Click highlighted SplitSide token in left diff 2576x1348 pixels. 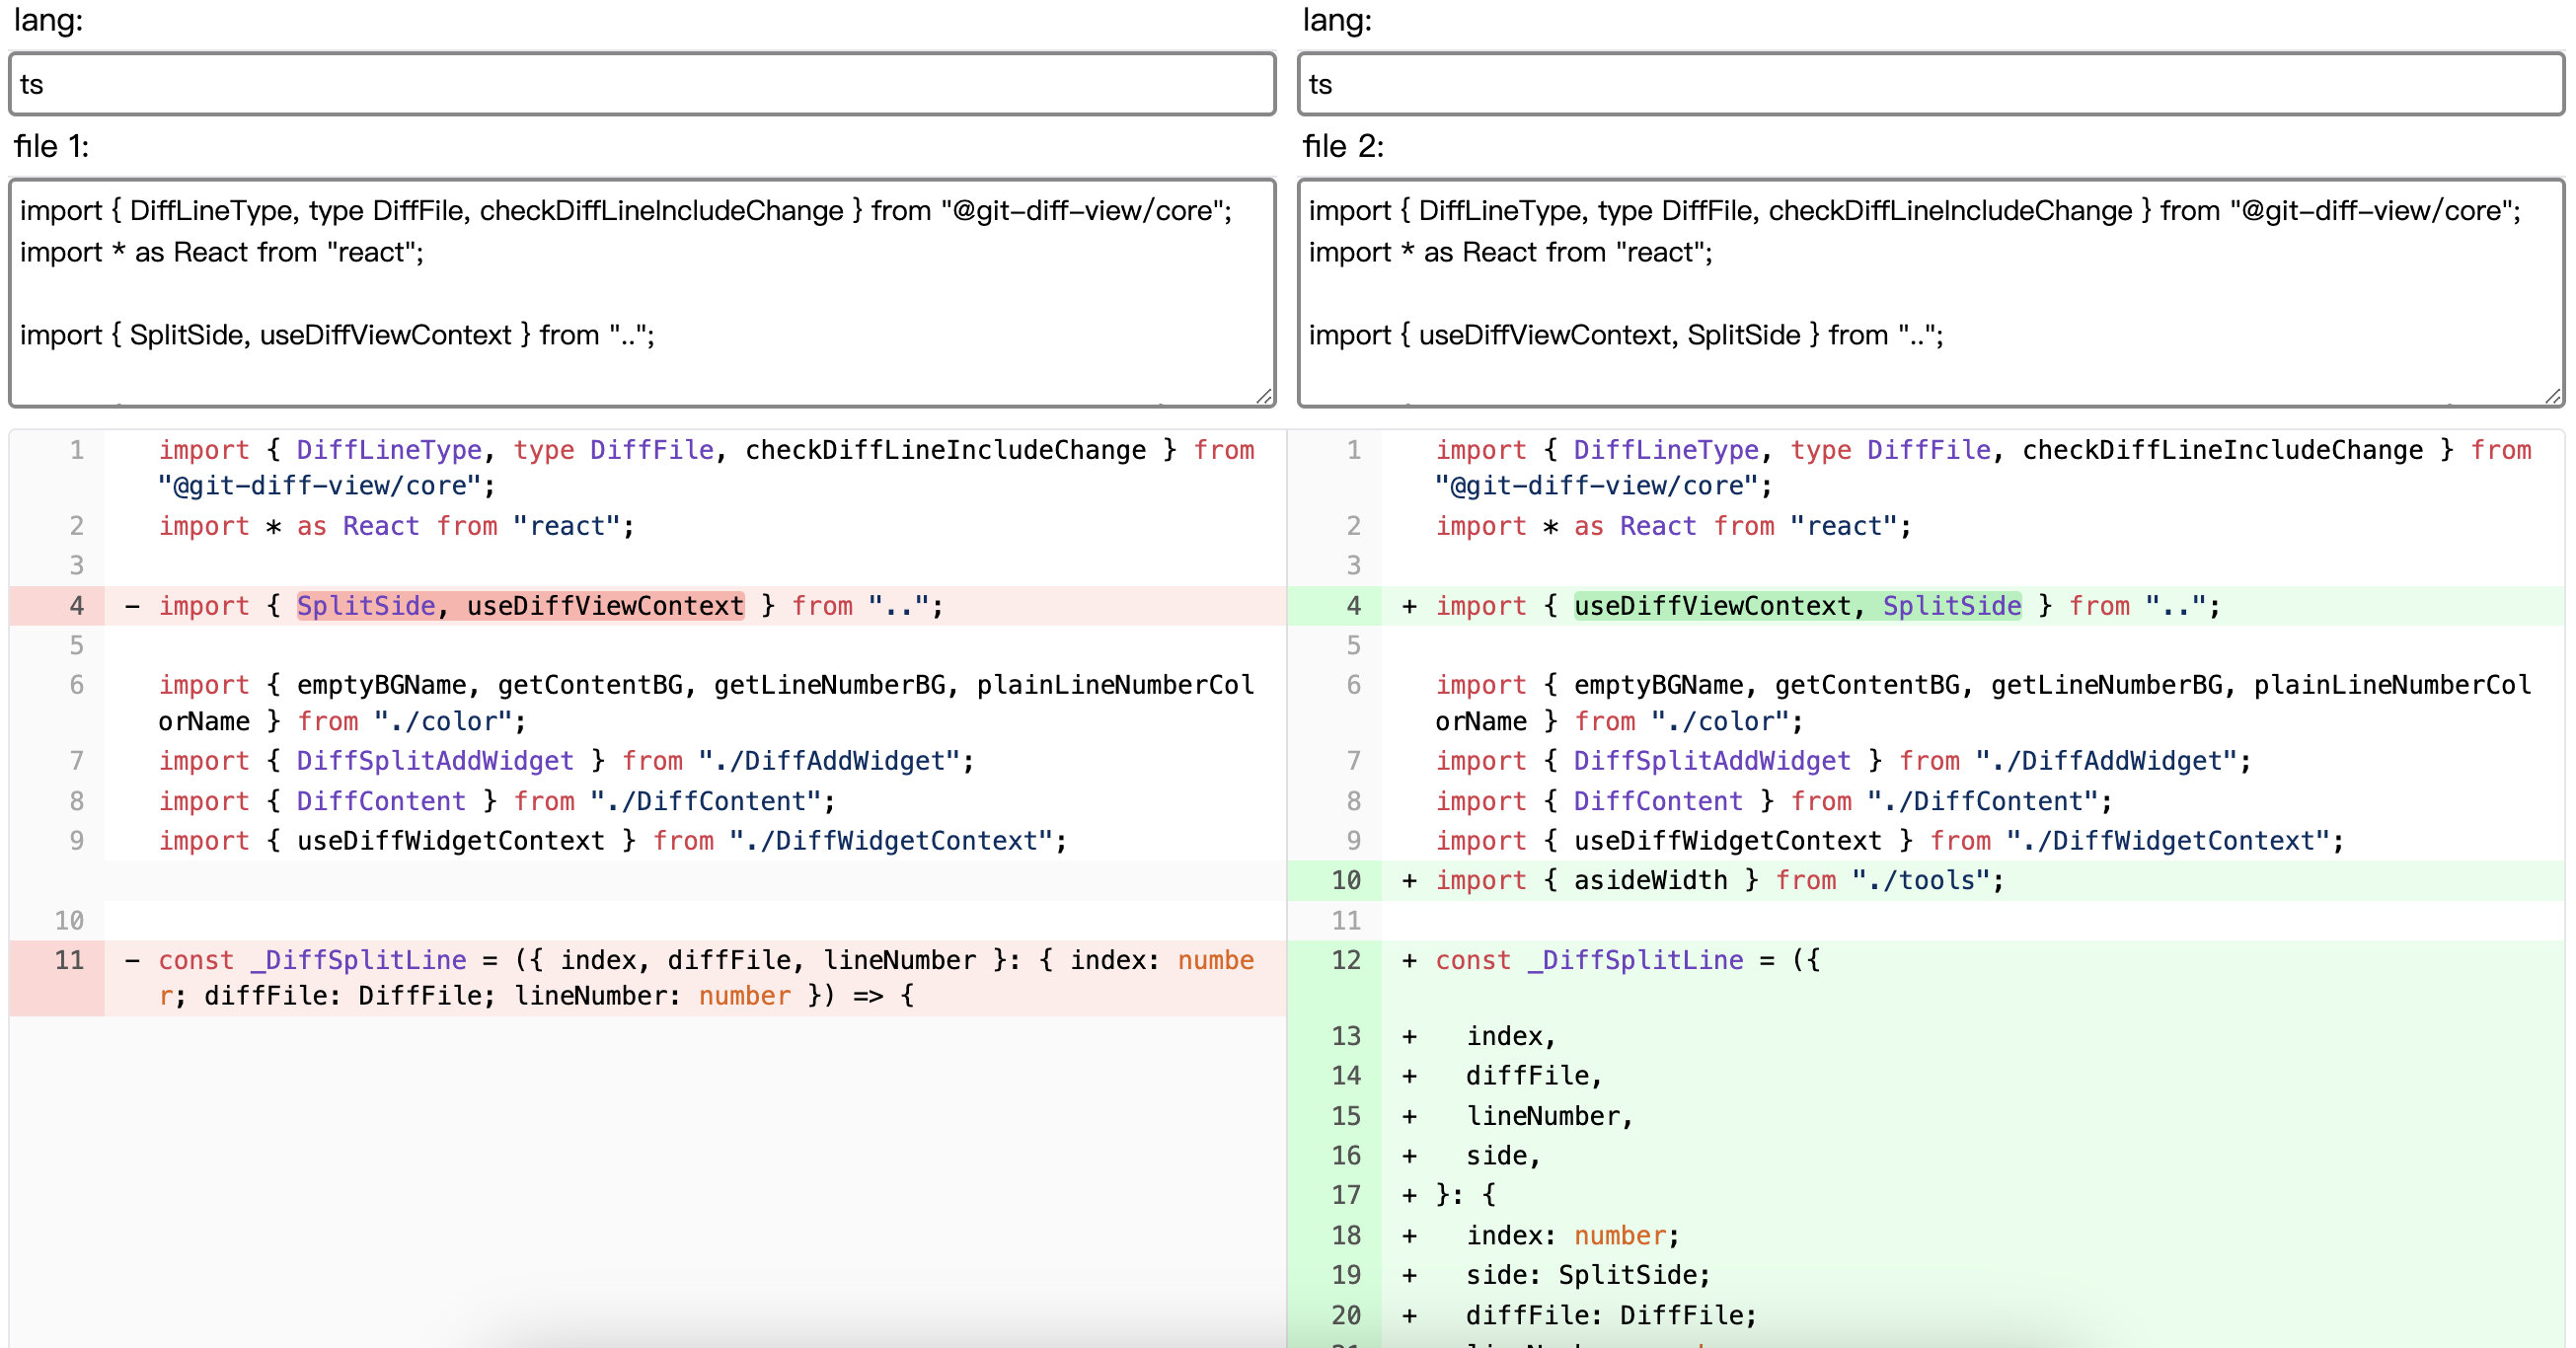click(x=366, y=606)
